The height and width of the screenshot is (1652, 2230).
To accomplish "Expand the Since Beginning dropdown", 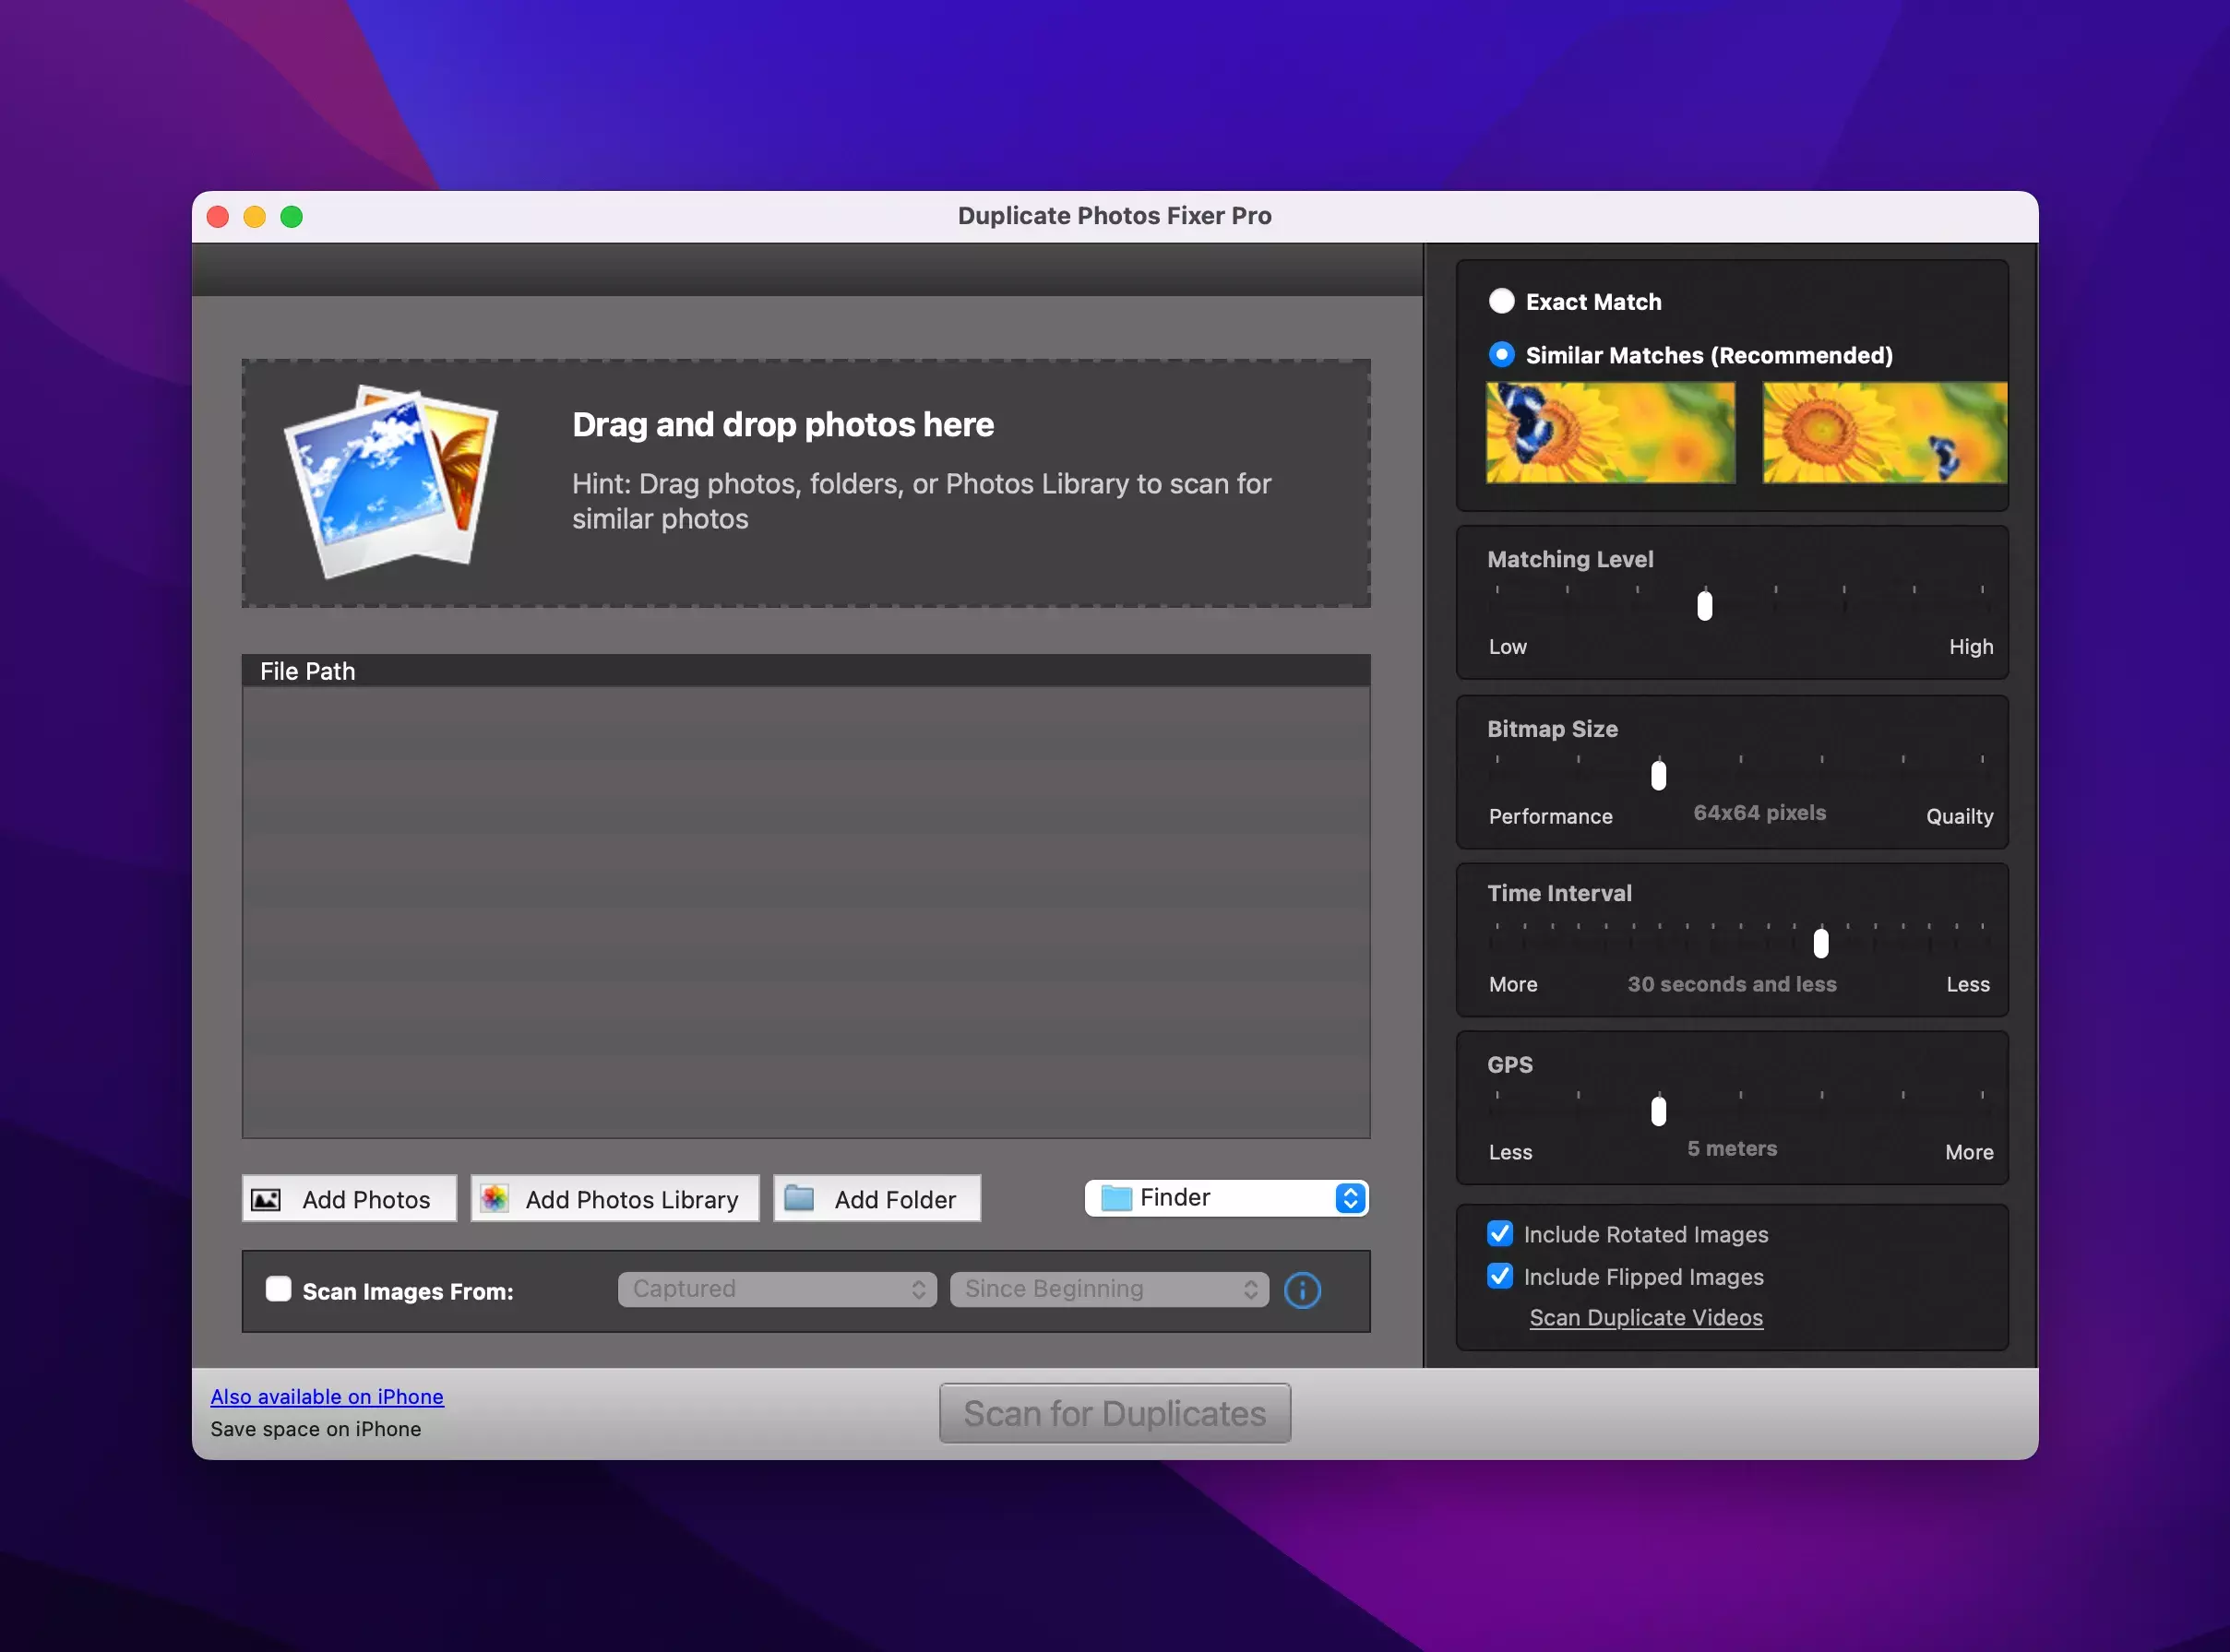I will pos(1109,1290).
